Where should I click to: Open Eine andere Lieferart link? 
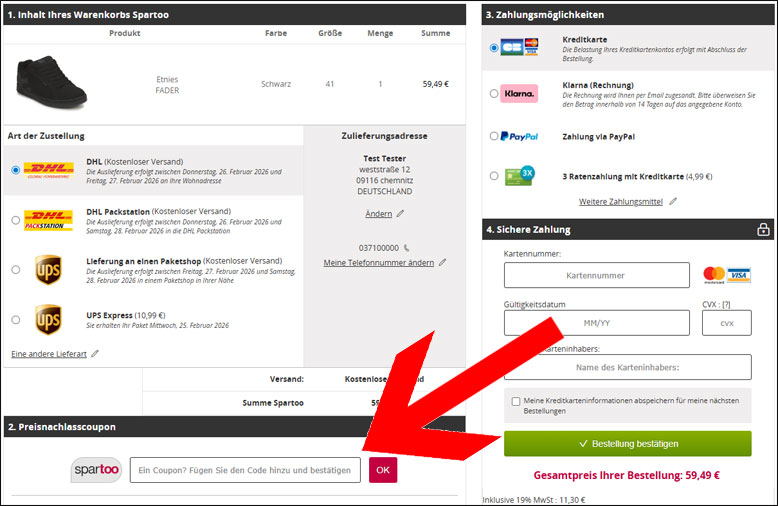click(49, 354)
